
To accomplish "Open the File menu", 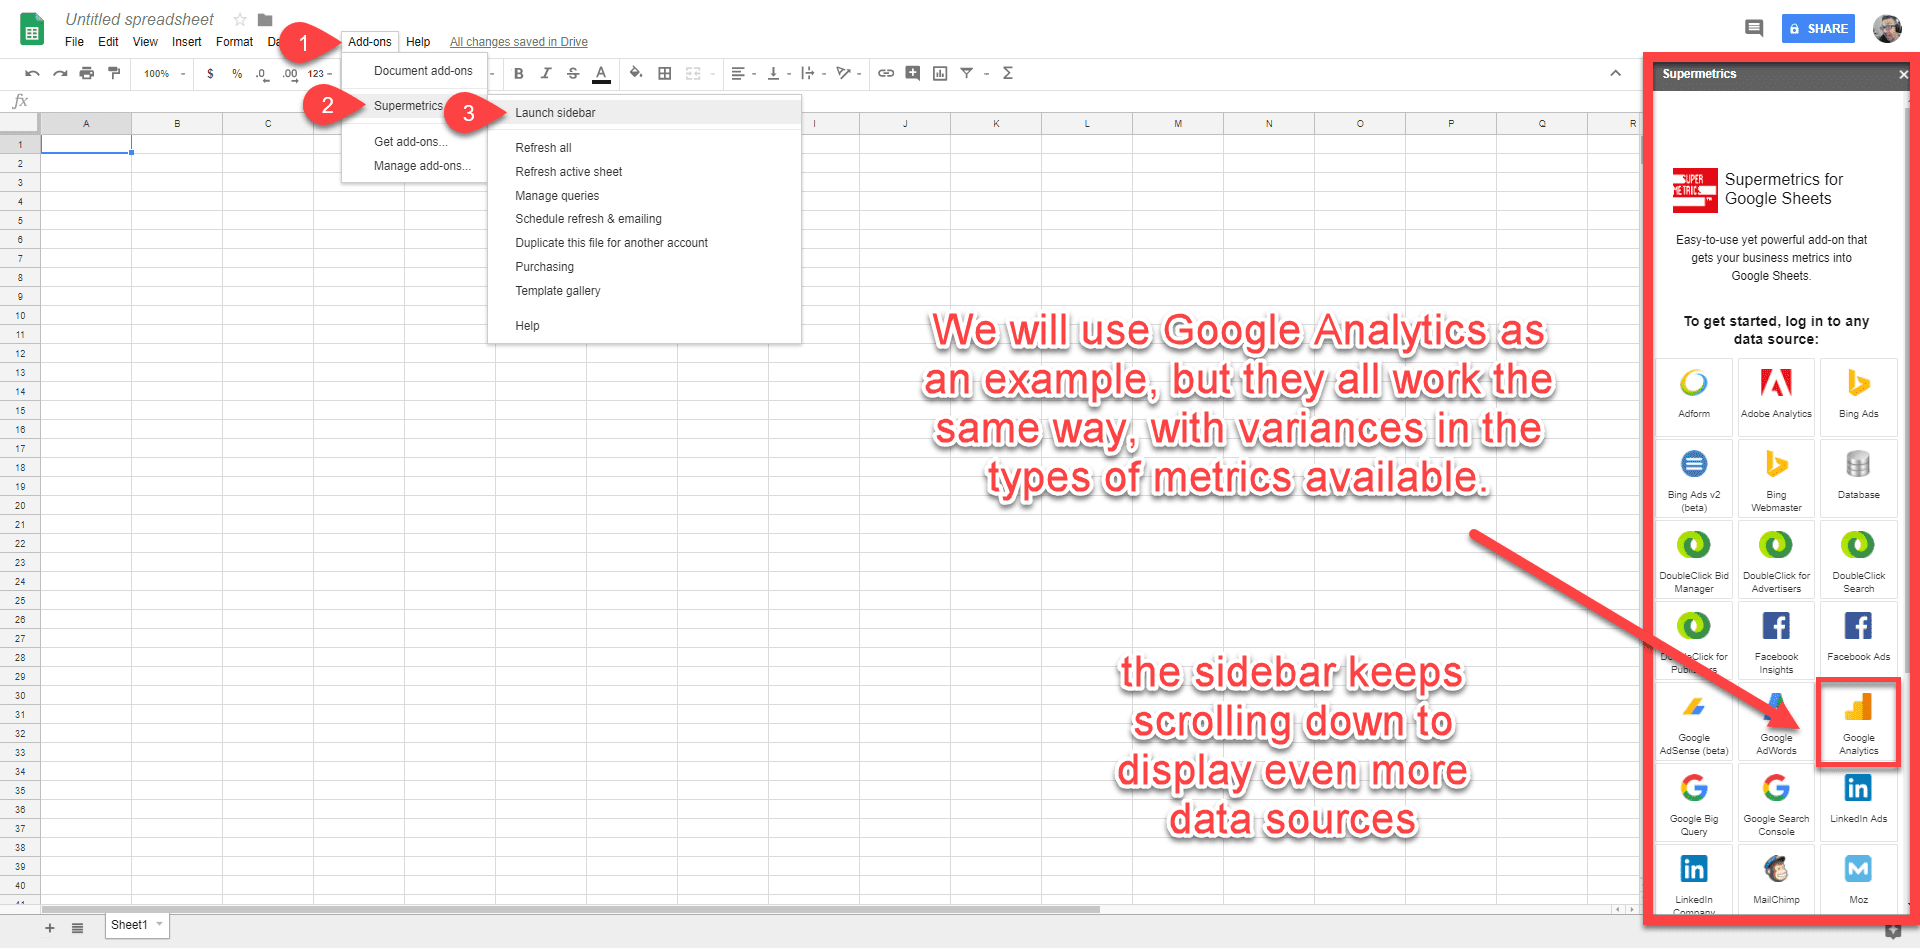I will (75, 42).
